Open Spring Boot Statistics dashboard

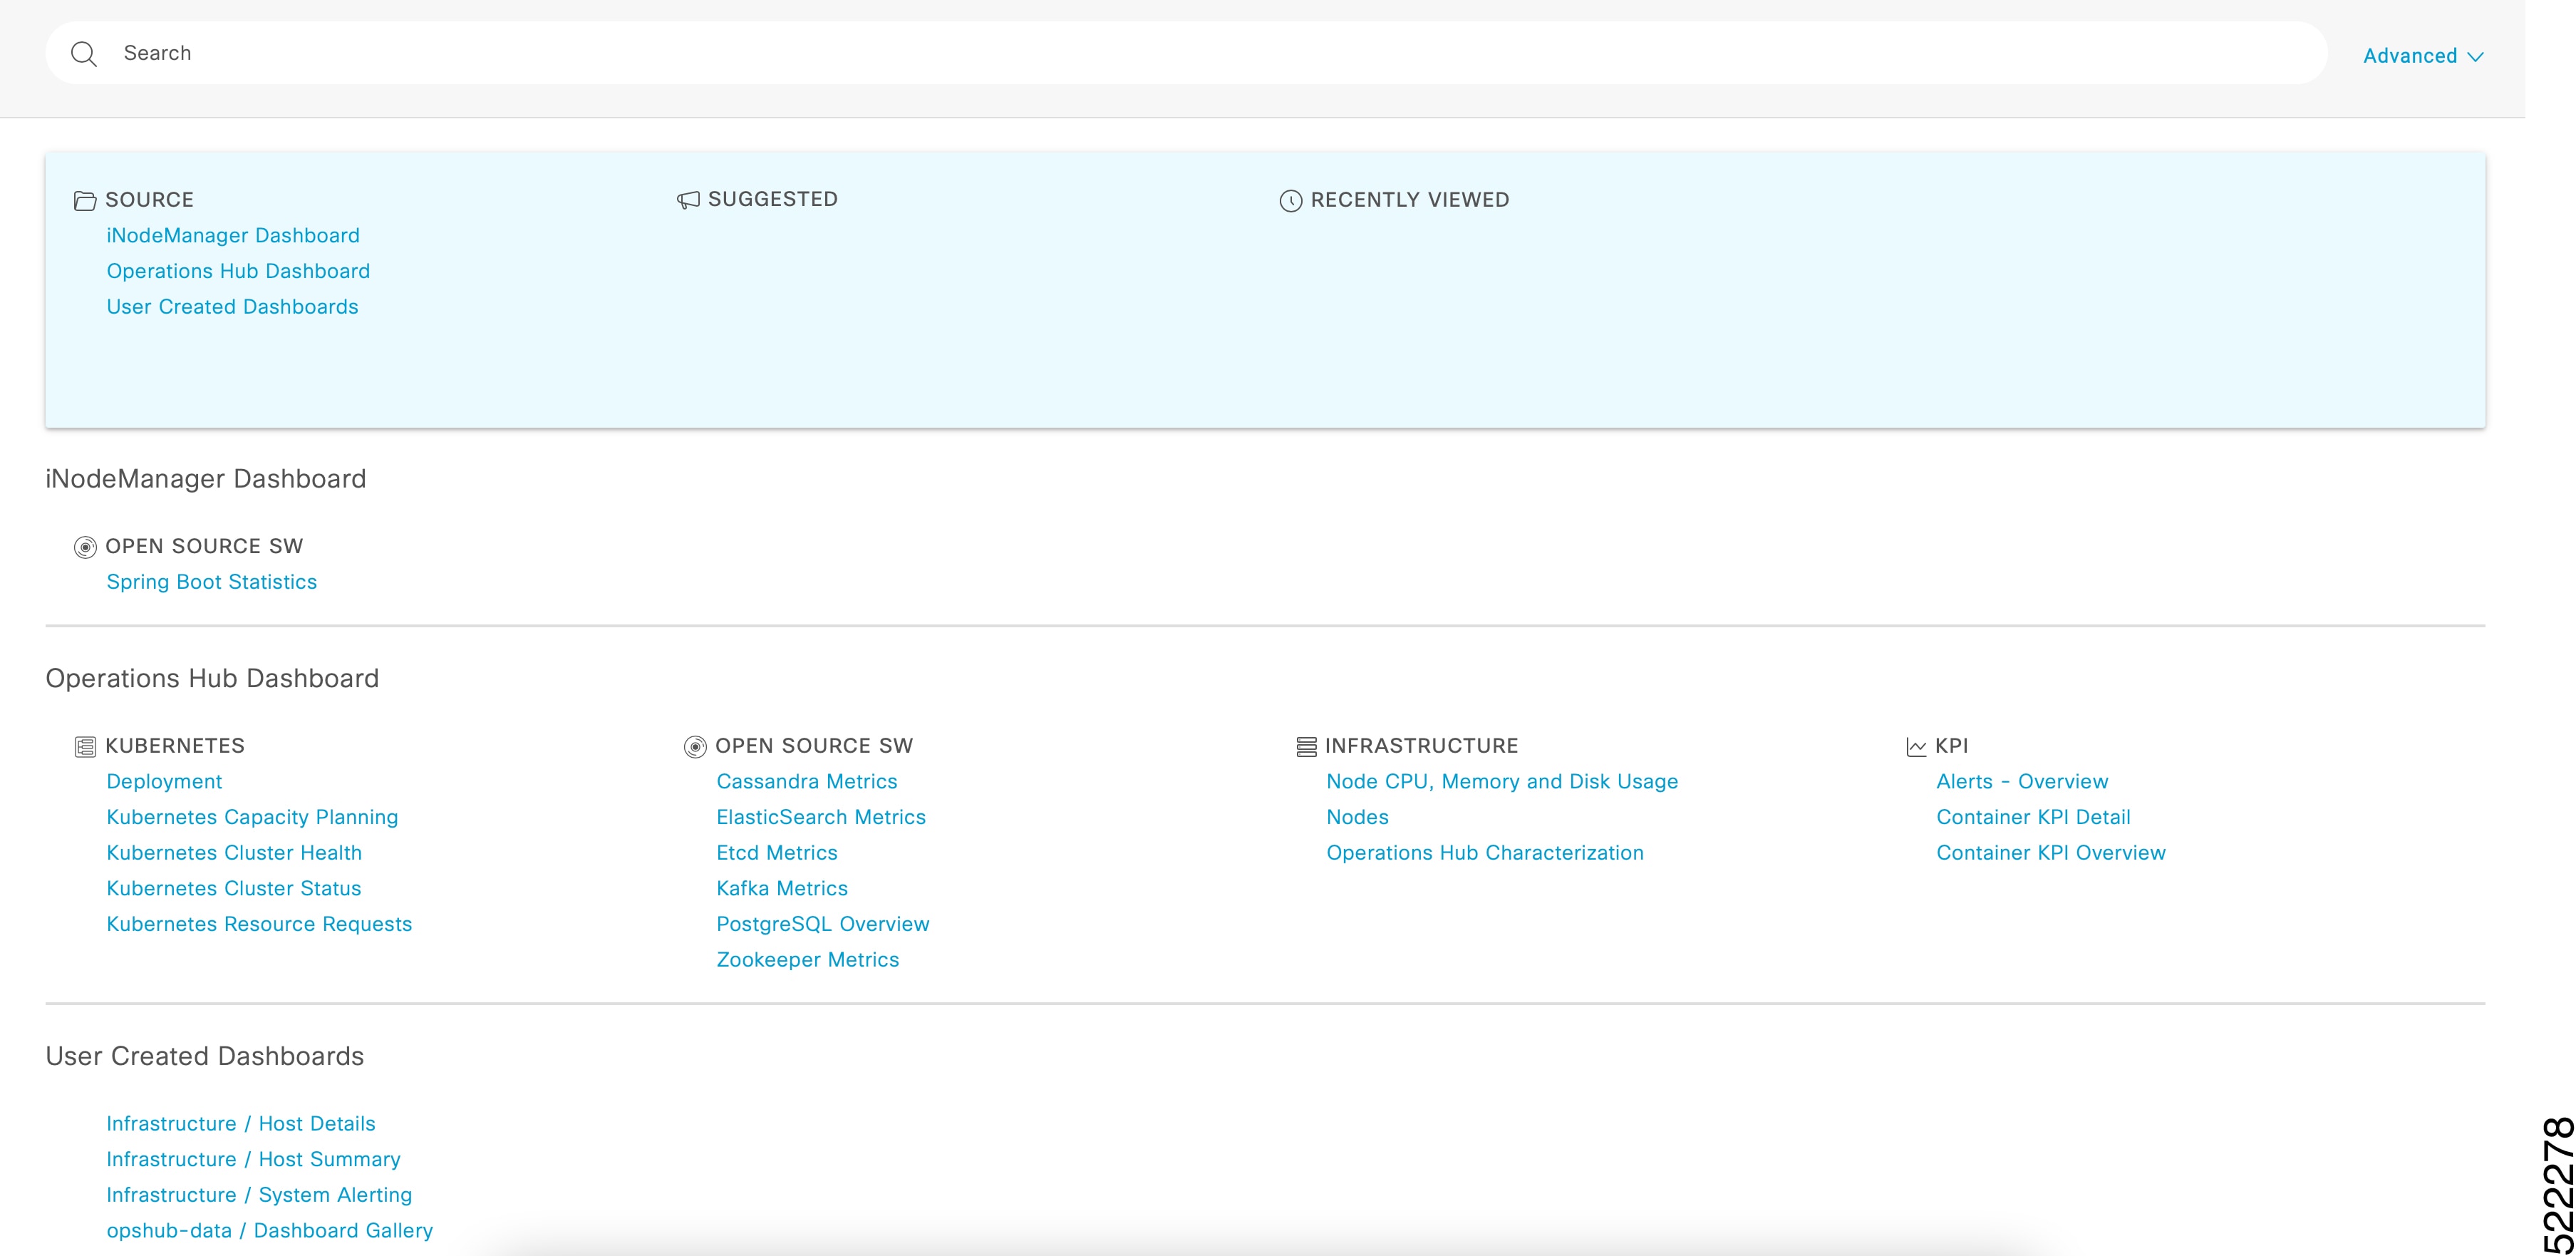click(211, 582)
